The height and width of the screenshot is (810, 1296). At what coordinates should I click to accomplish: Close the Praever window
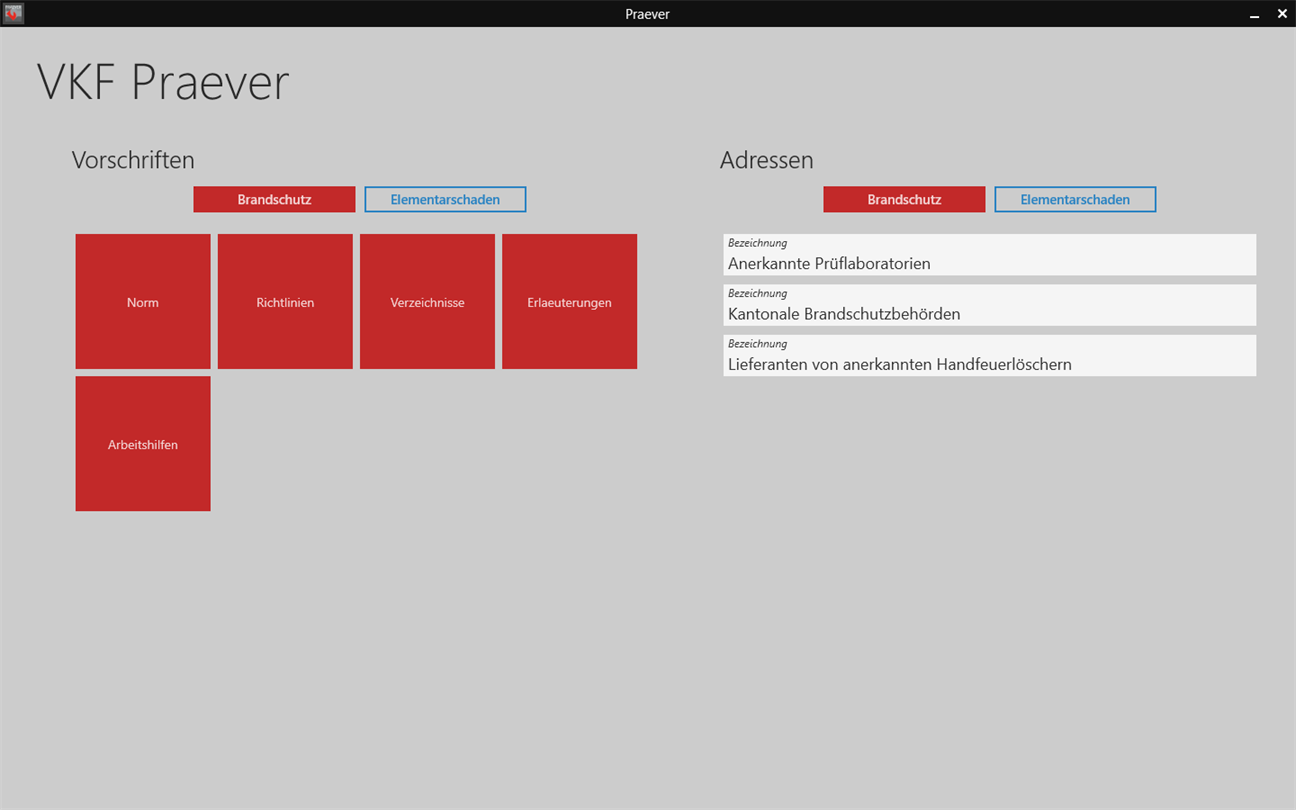1282,14
